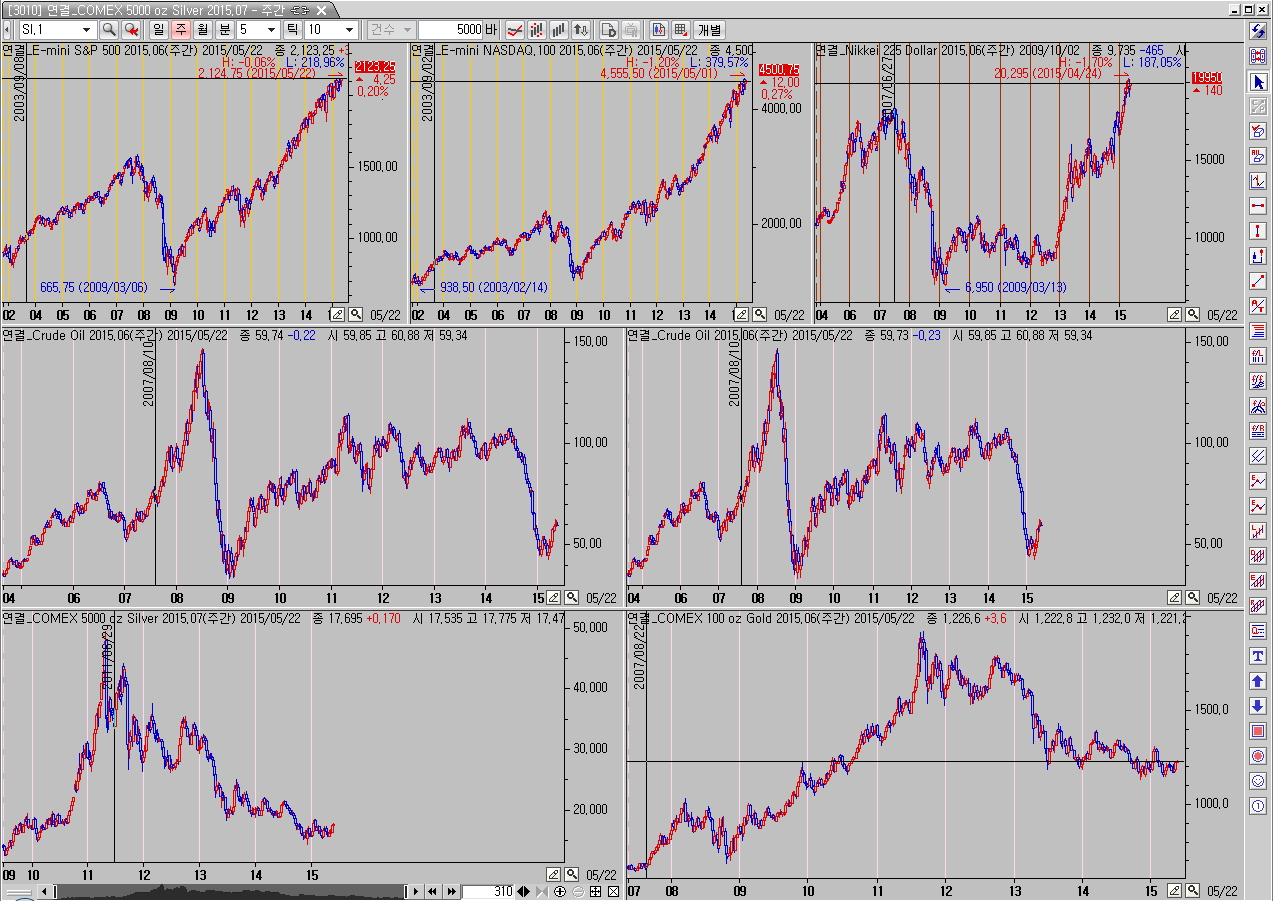Toggle the daily period (일) button

[159, 30]
